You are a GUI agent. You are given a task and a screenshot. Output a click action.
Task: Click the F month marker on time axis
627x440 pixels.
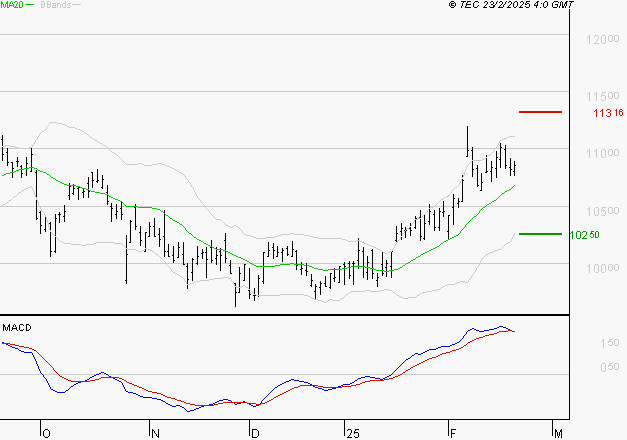pyautogui.click(x=453, y=434)
